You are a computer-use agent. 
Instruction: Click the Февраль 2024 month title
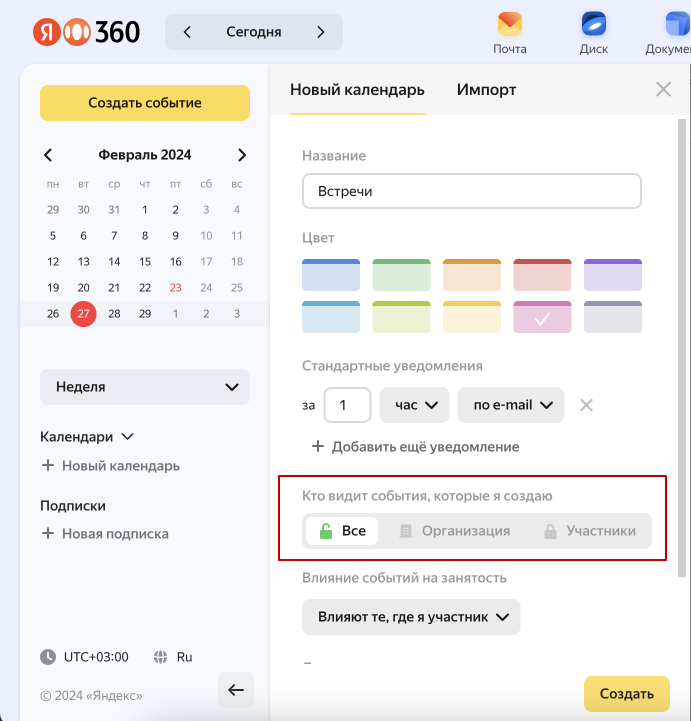pyautogui.click(x=145, y=155)
